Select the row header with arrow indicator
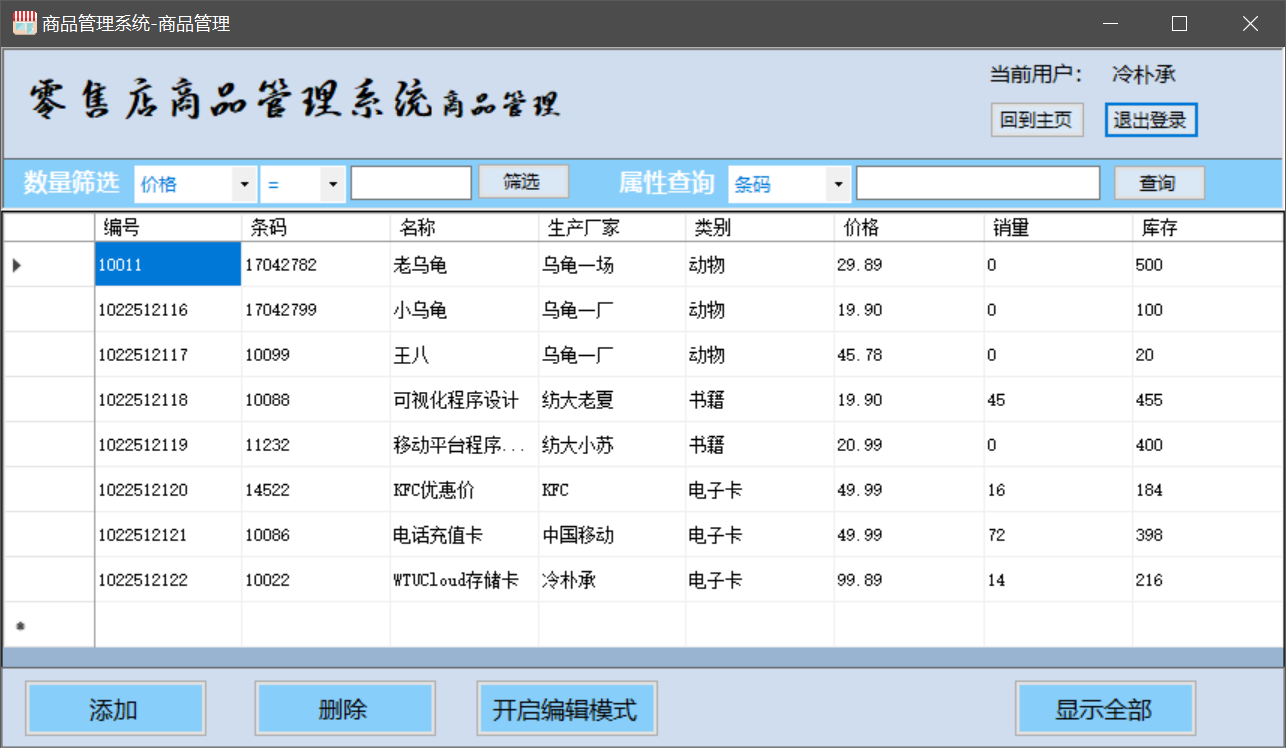The image size is (1286, 748). click(x=49, y=264)
